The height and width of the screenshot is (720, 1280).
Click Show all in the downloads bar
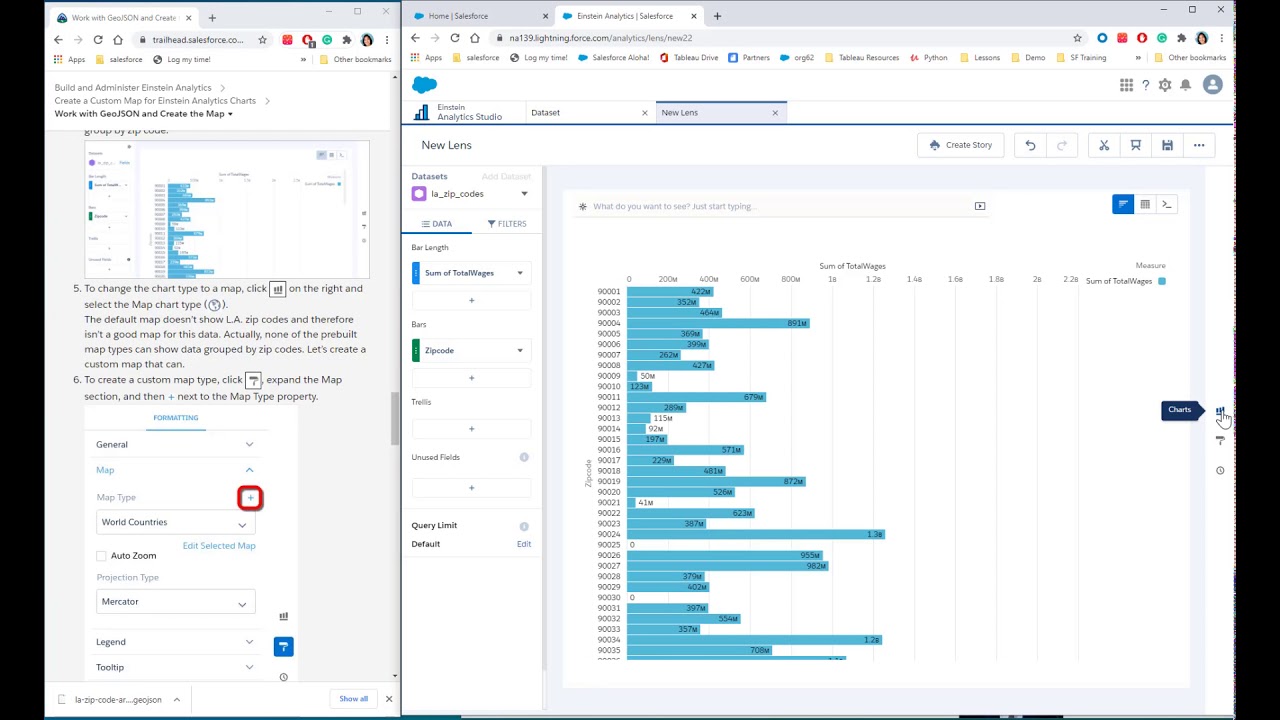pos(353,699)
